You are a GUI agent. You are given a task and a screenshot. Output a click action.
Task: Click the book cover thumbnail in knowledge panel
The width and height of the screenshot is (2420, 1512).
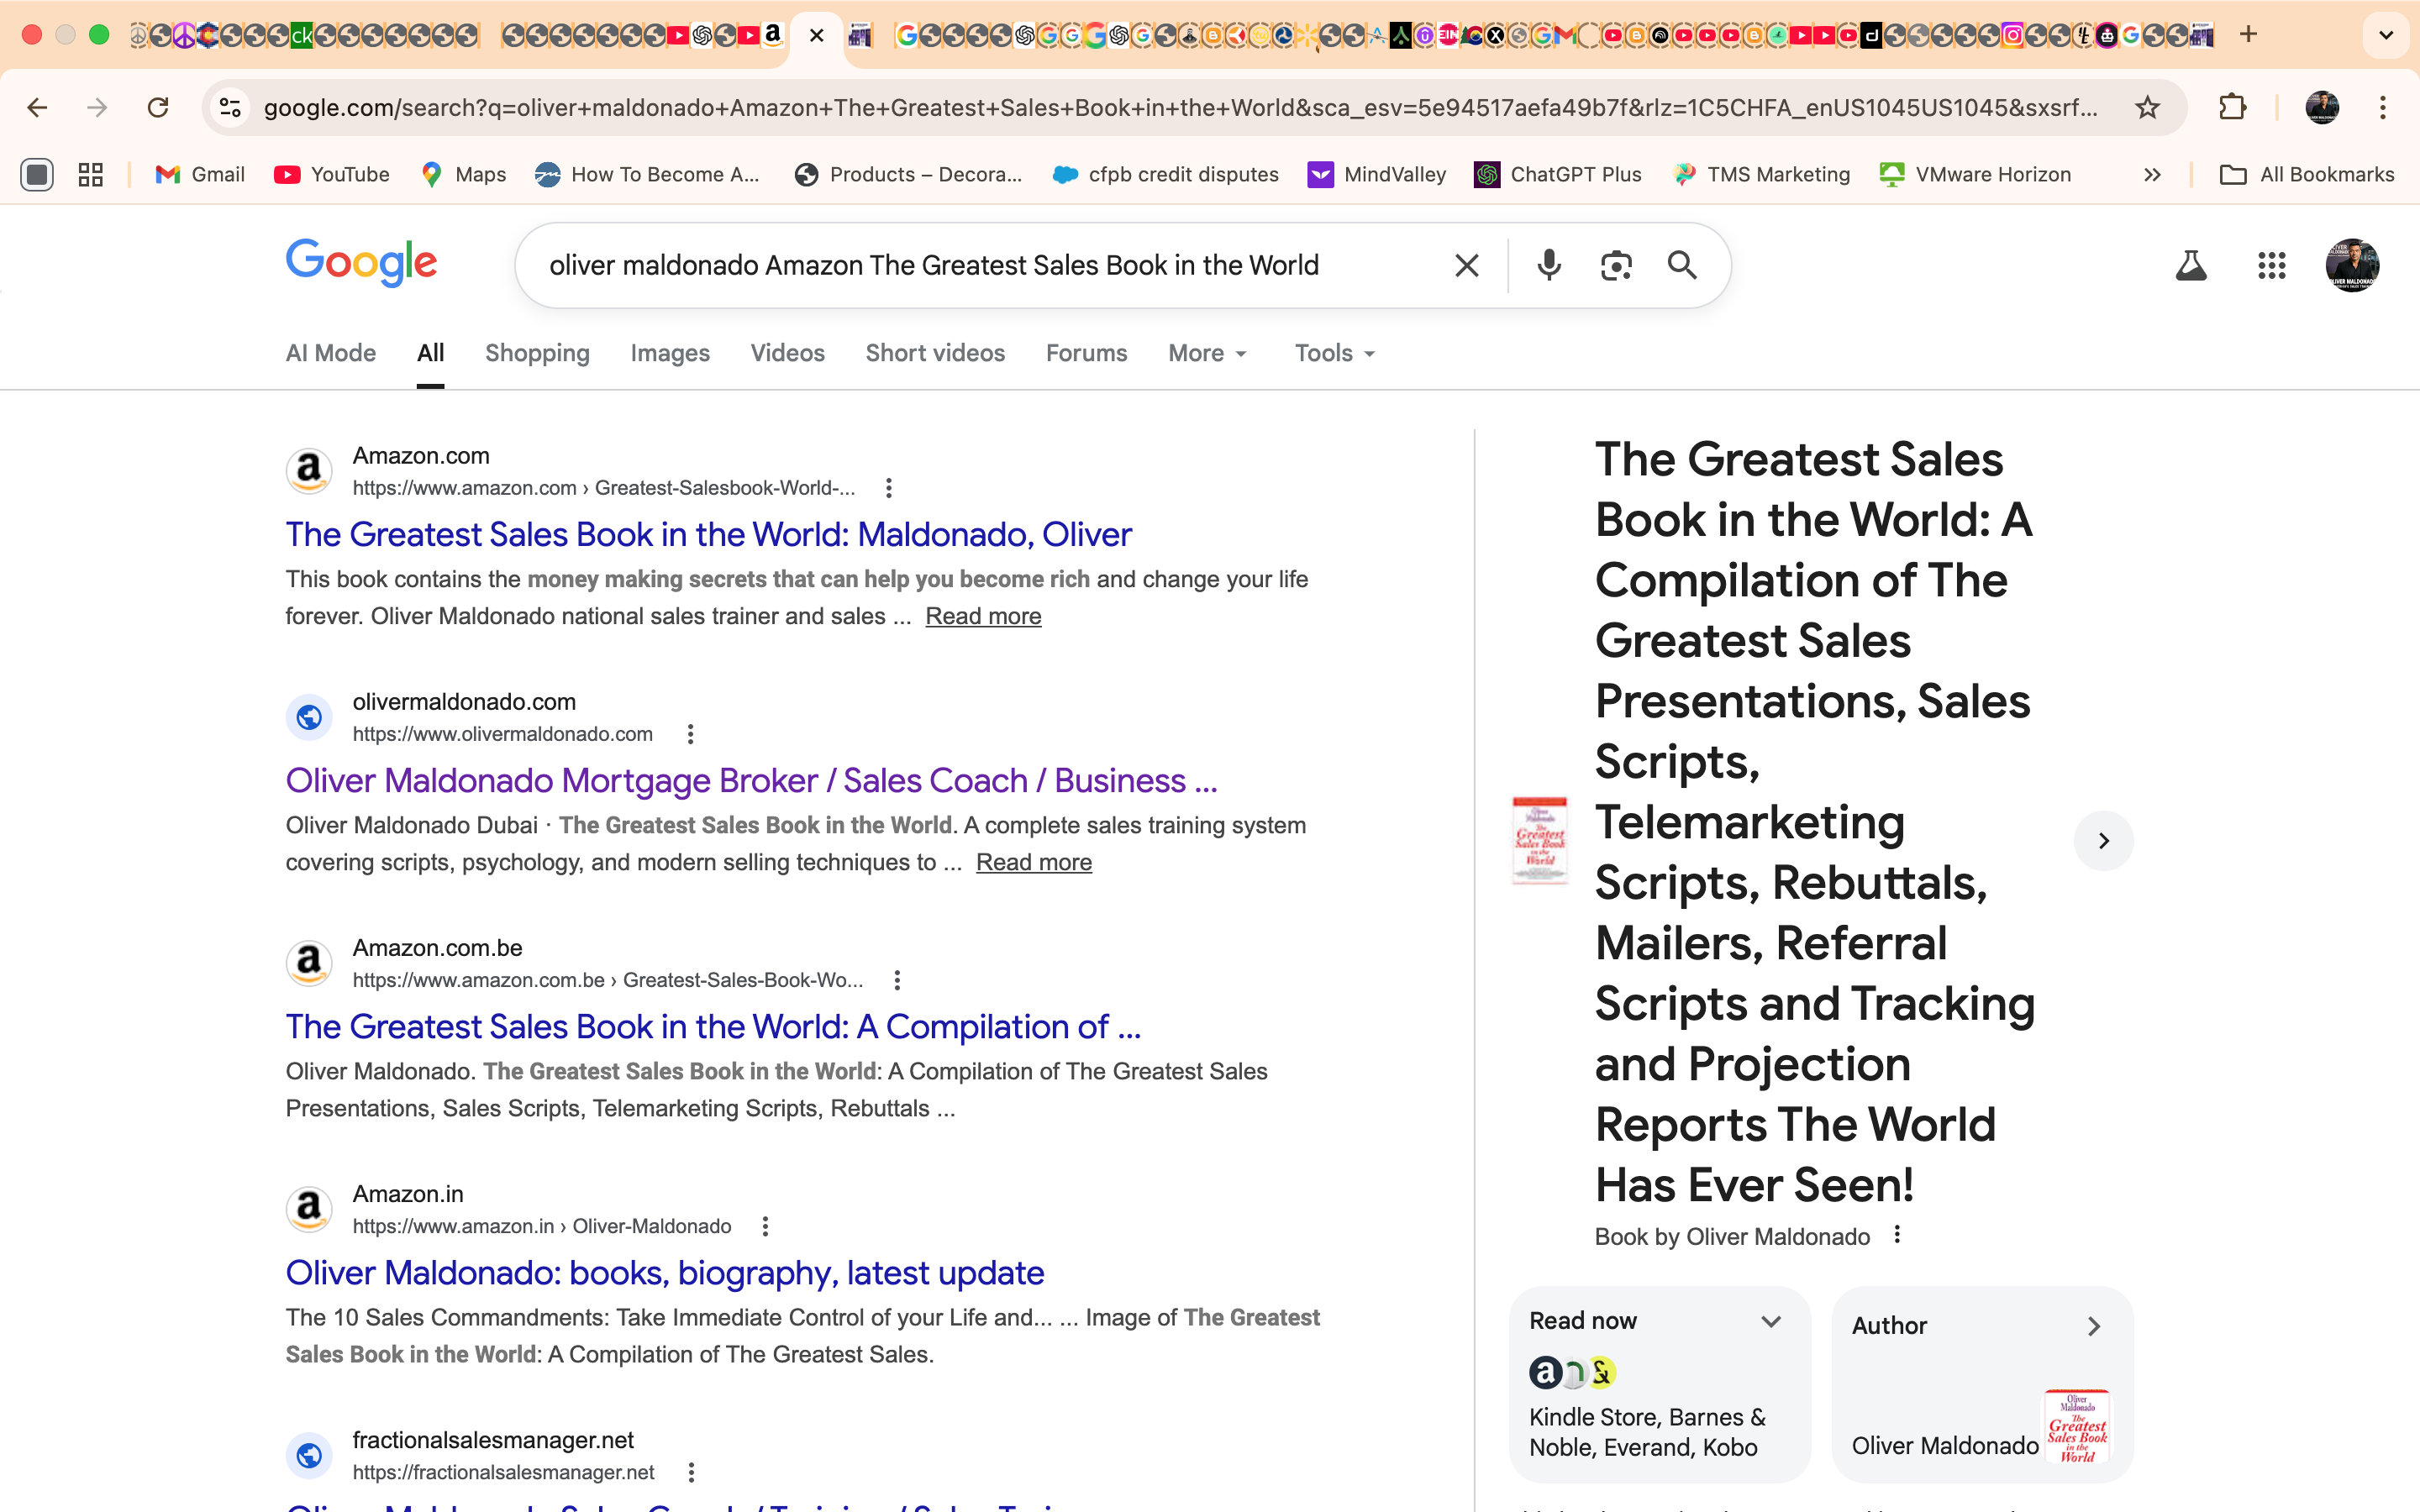(1540, 840)
